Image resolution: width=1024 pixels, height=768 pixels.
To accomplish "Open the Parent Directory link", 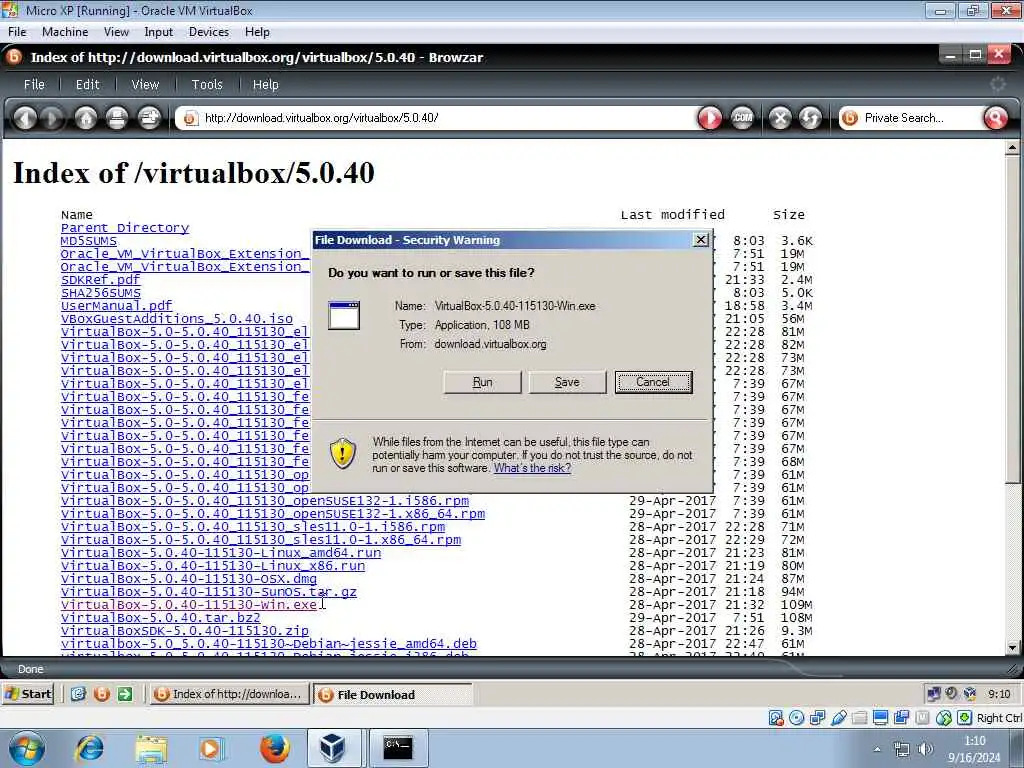I will [125, 228].
